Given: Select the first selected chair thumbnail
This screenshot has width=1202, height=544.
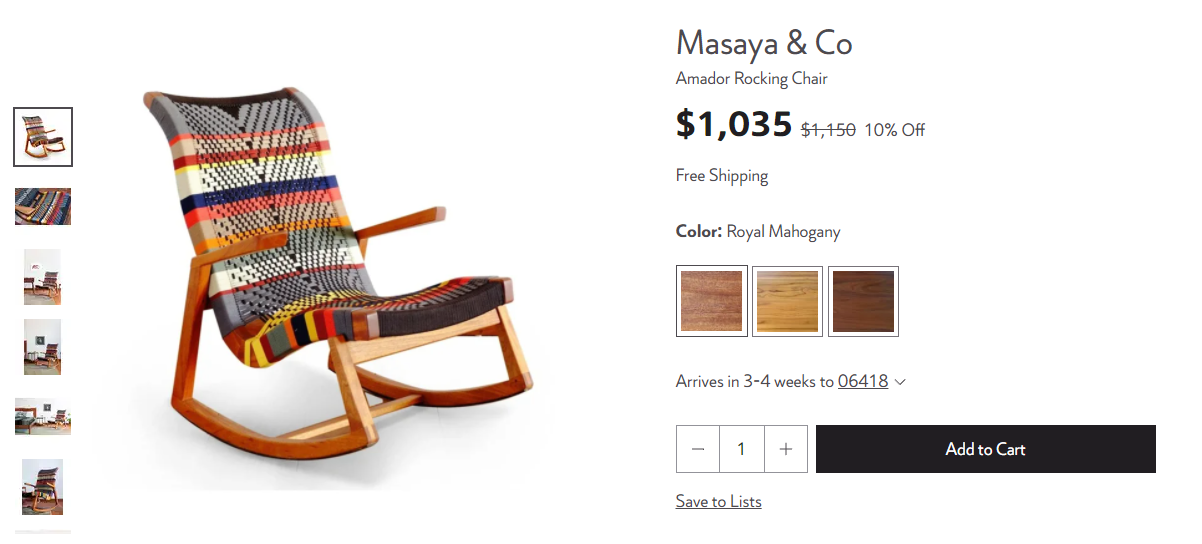Looking at the screenshot, I should coord(43,137).
